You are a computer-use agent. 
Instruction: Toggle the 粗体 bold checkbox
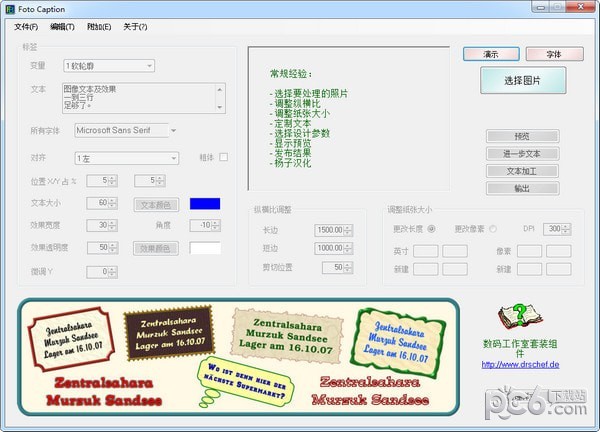point(224,157)
